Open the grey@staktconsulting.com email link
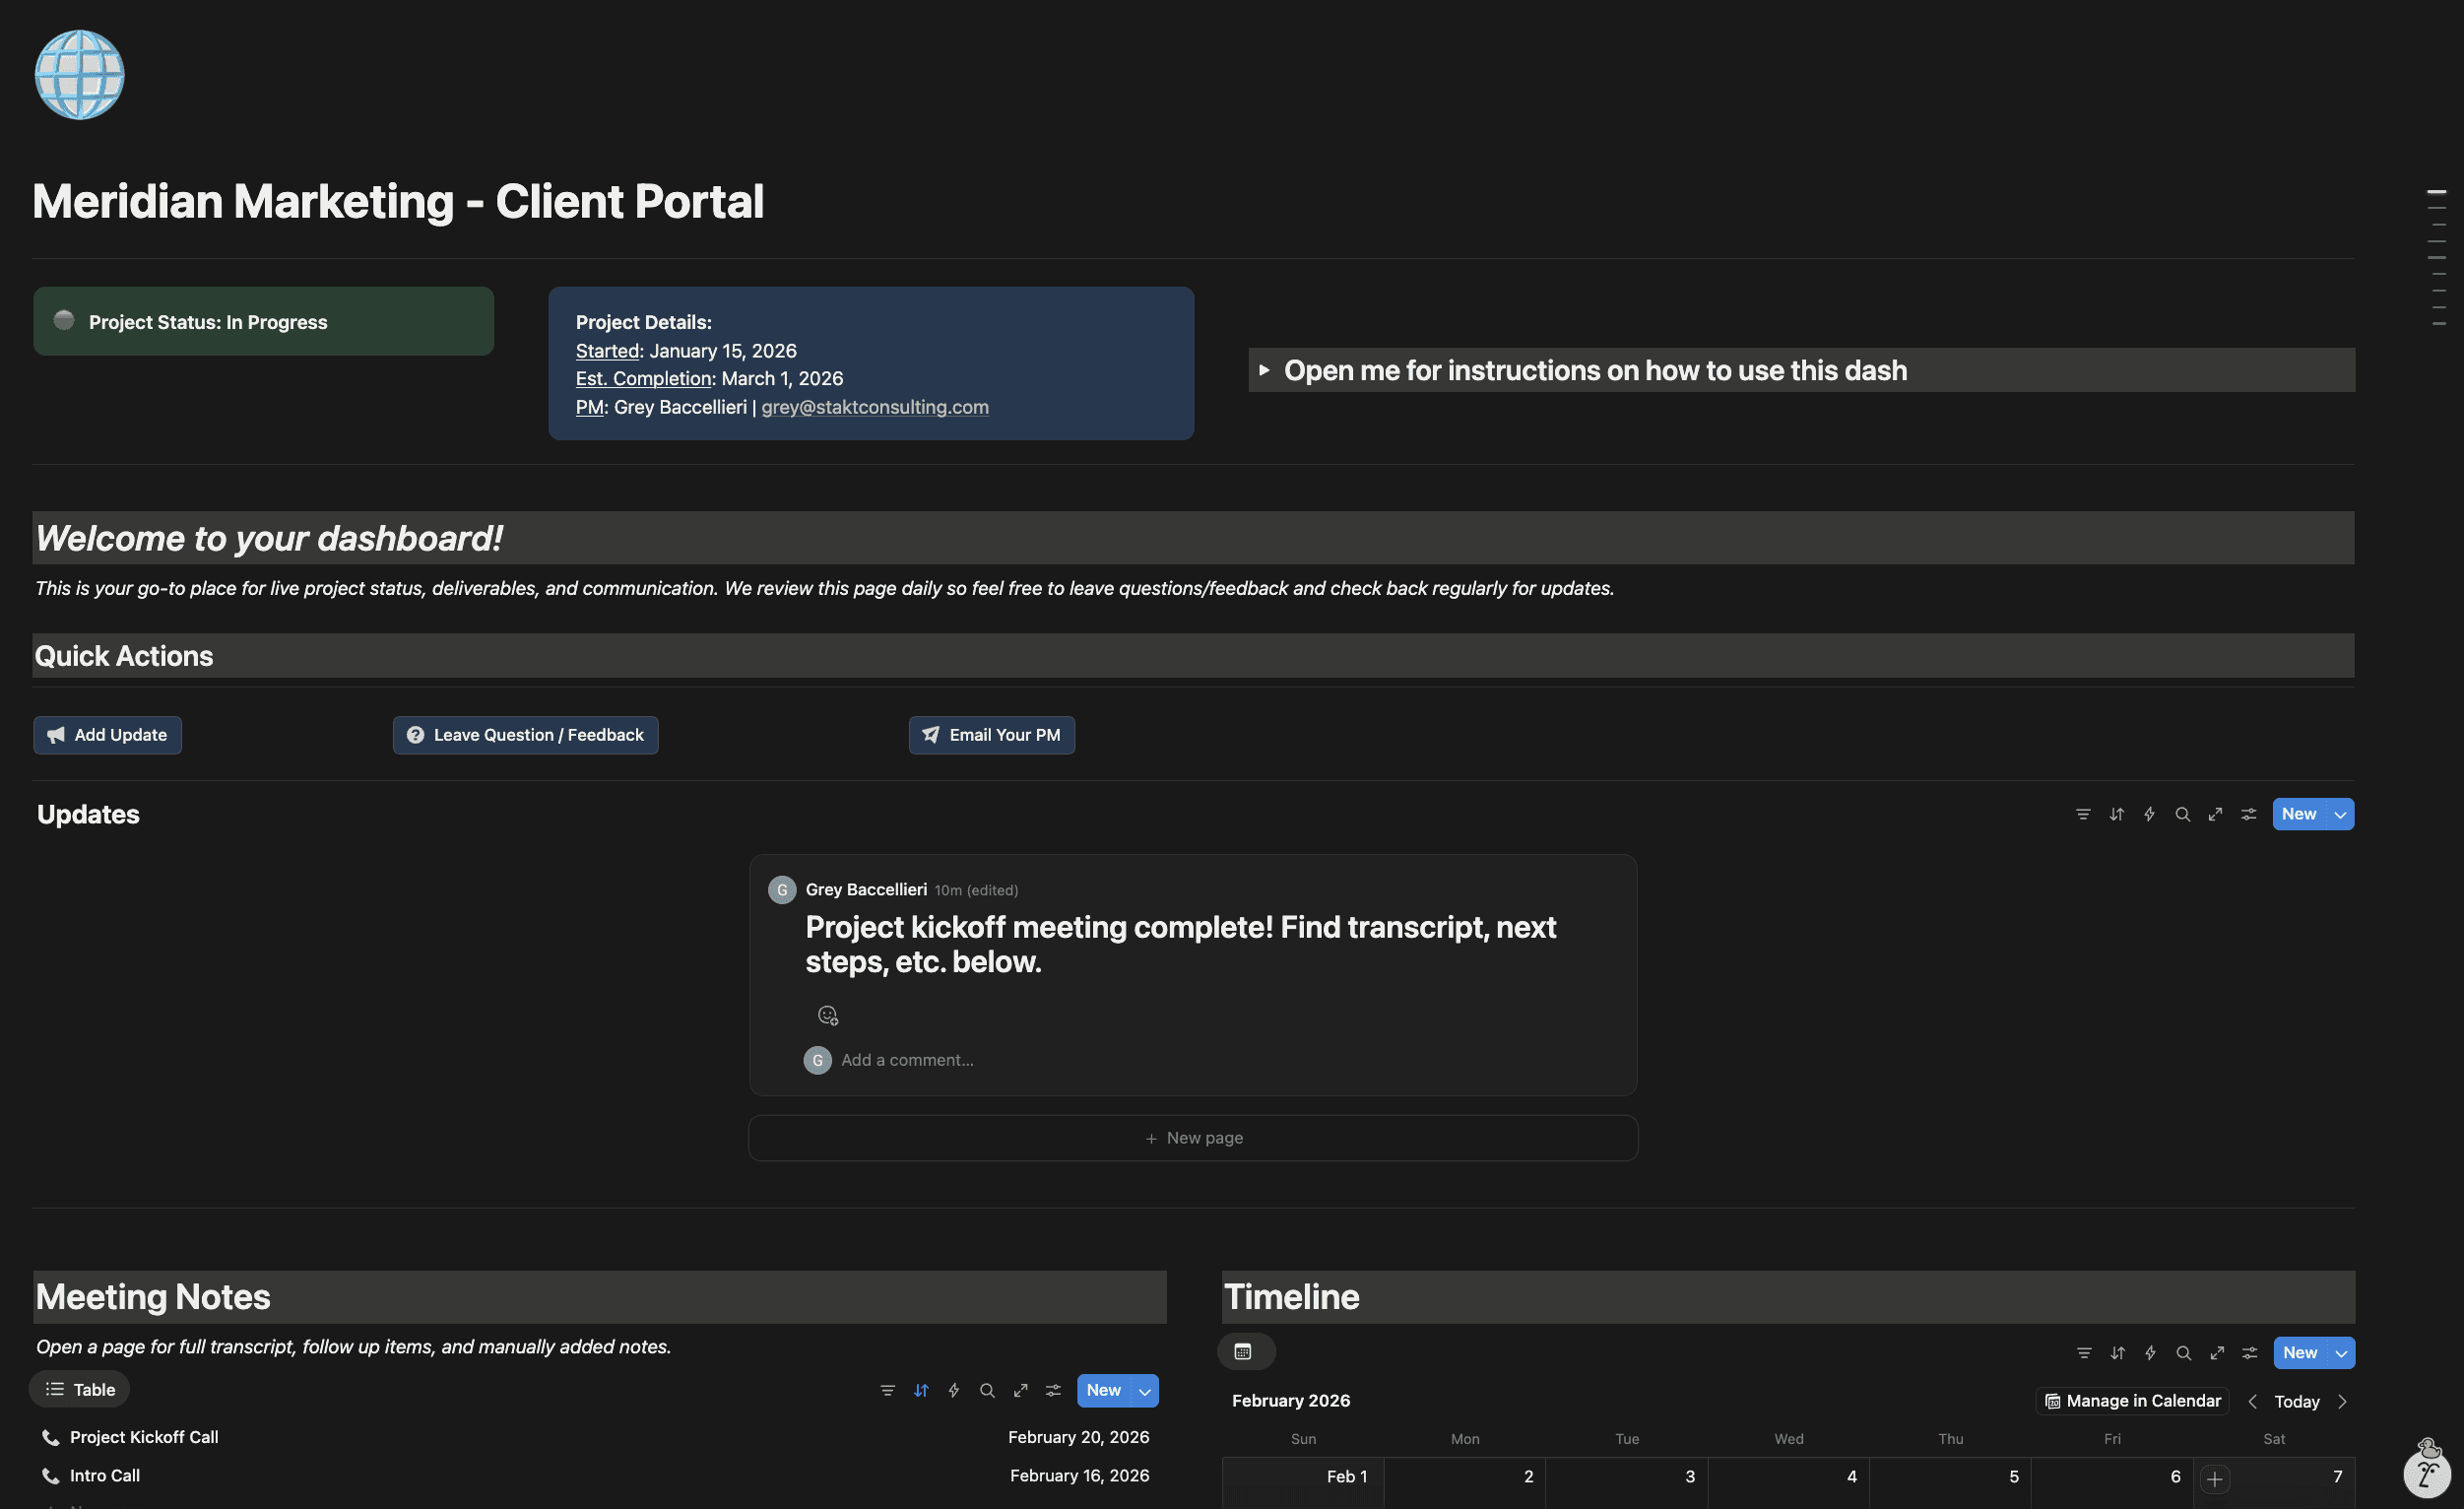2464x1509 pixels. pos(874,407)
